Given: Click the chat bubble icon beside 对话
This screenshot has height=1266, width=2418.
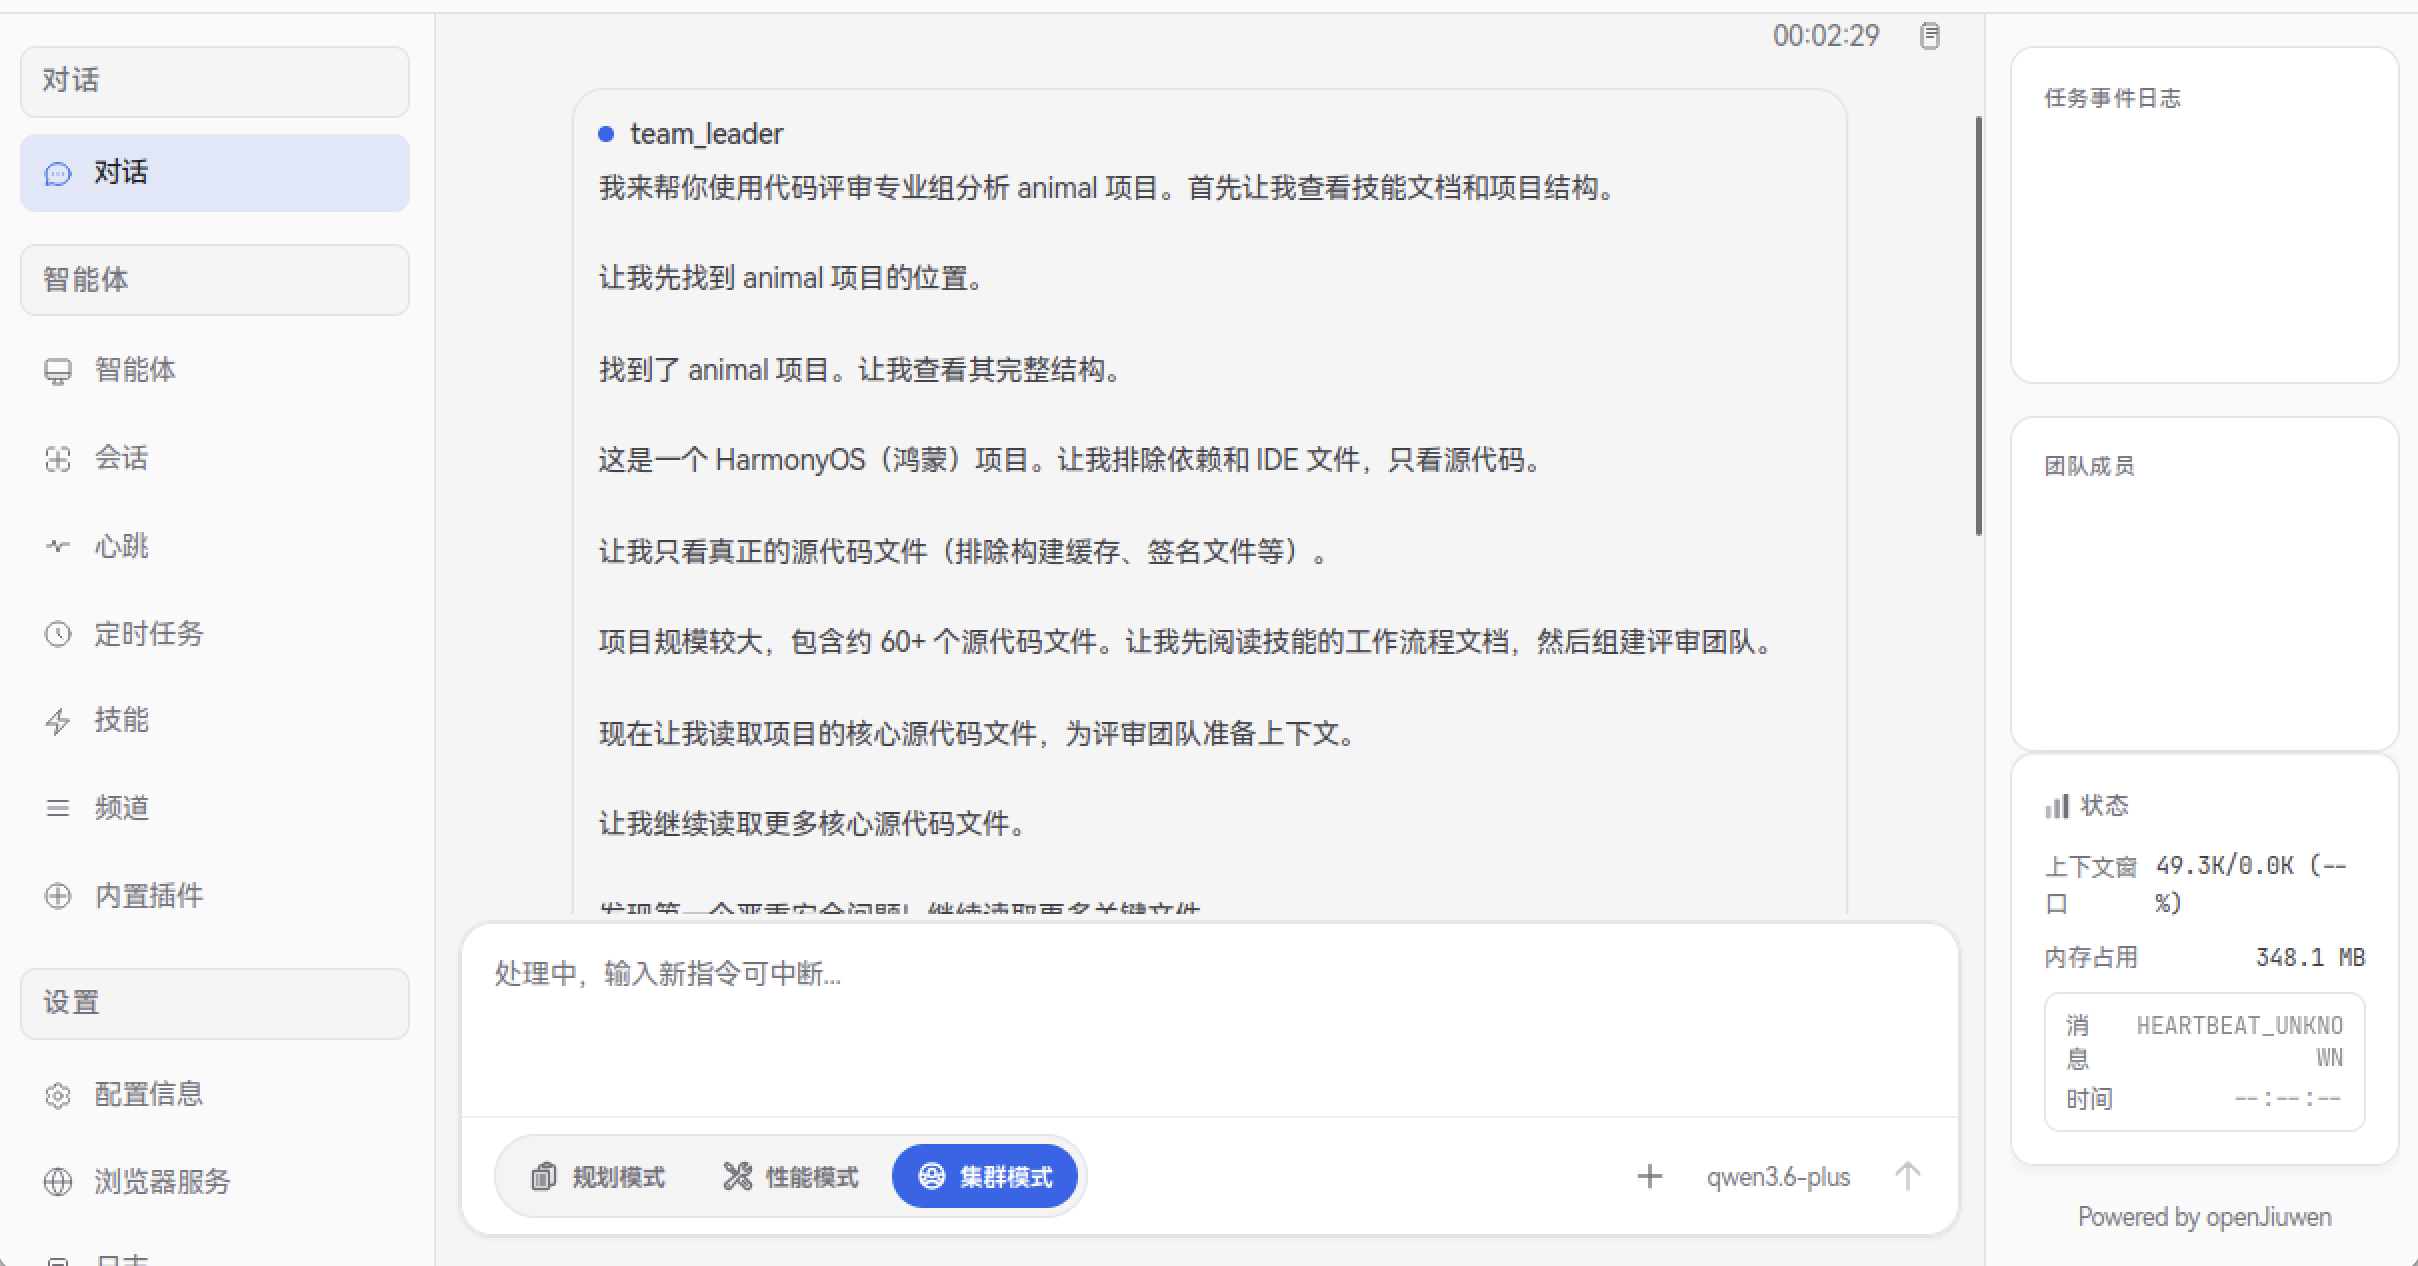Looking at the screenshot, I should pyautogui.click(x=58, y=174).
